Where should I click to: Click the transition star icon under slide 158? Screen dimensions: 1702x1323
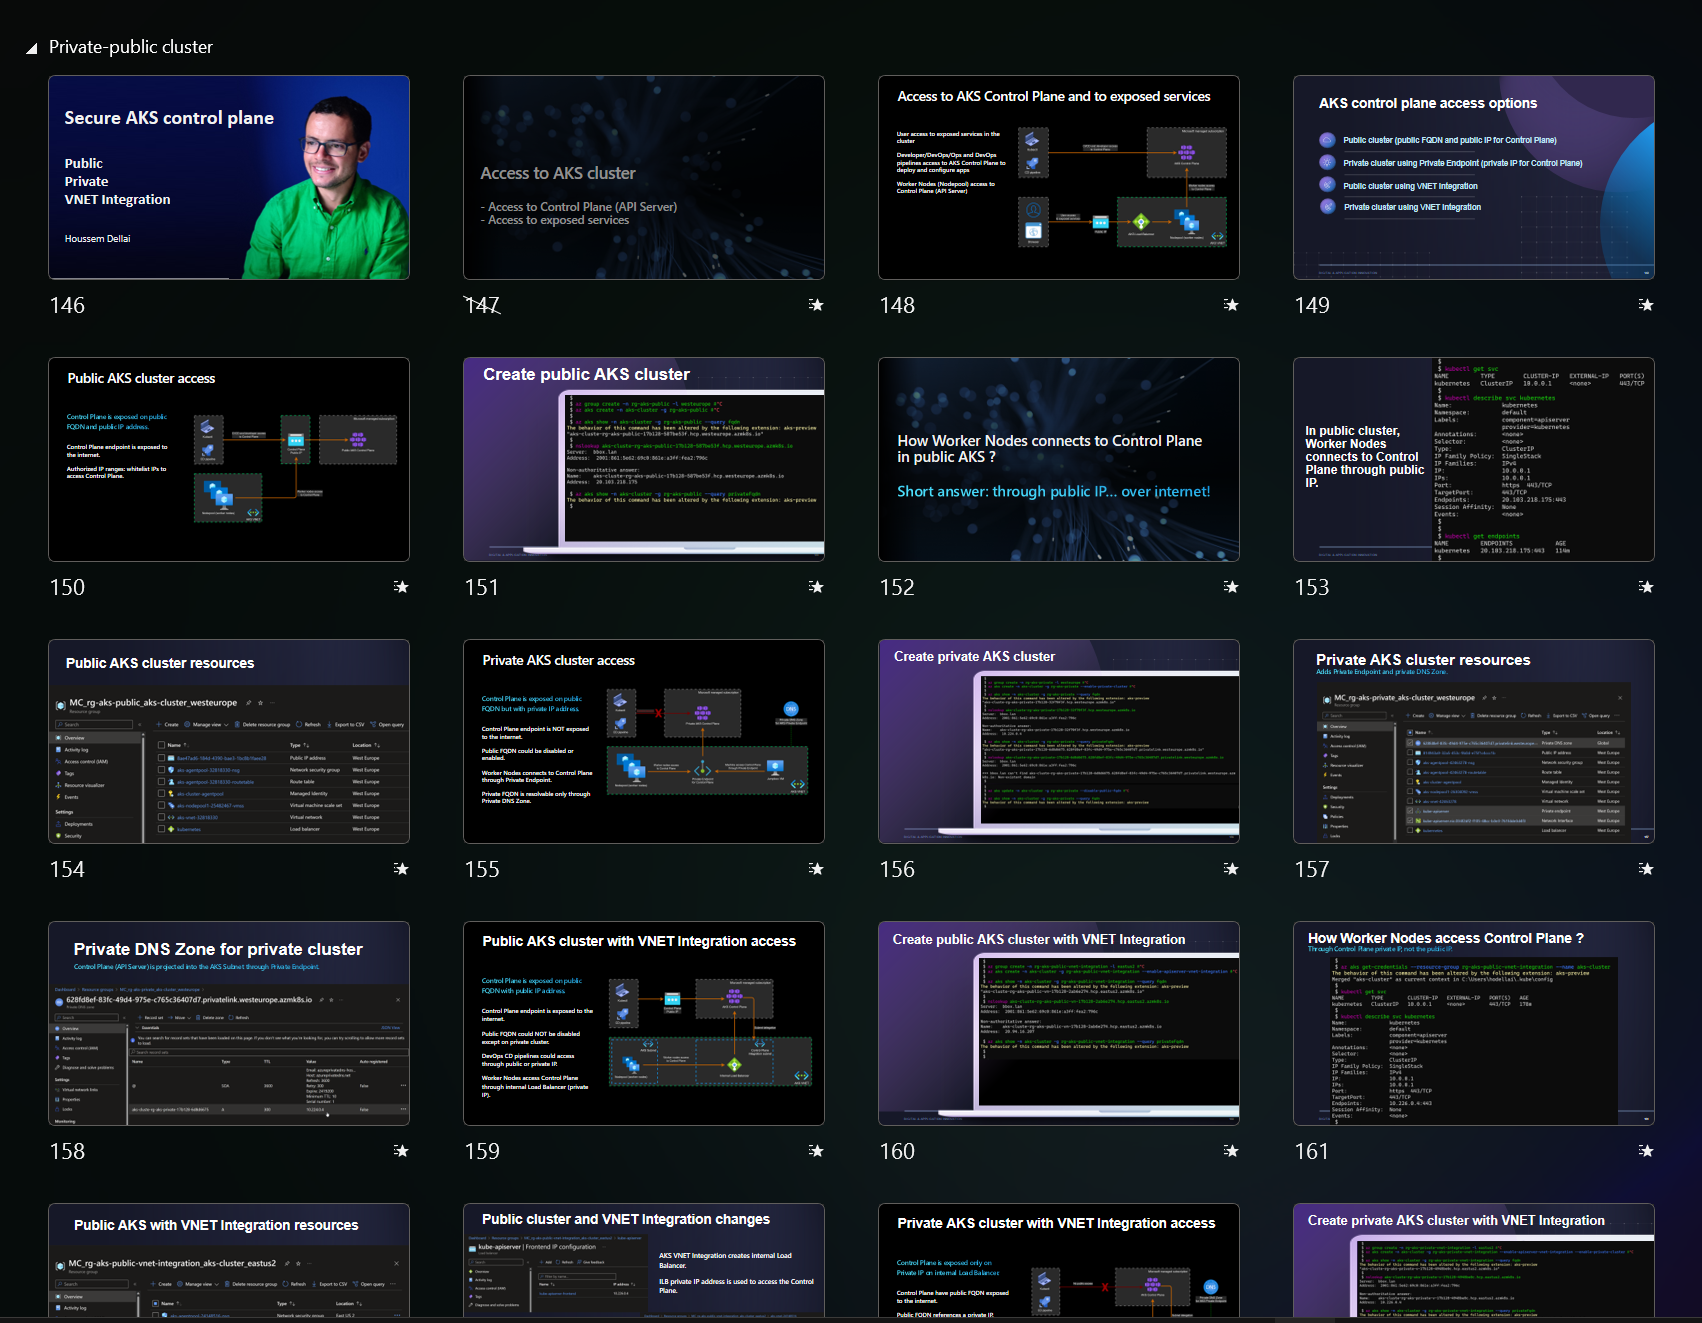click(x=401, y=1151)
